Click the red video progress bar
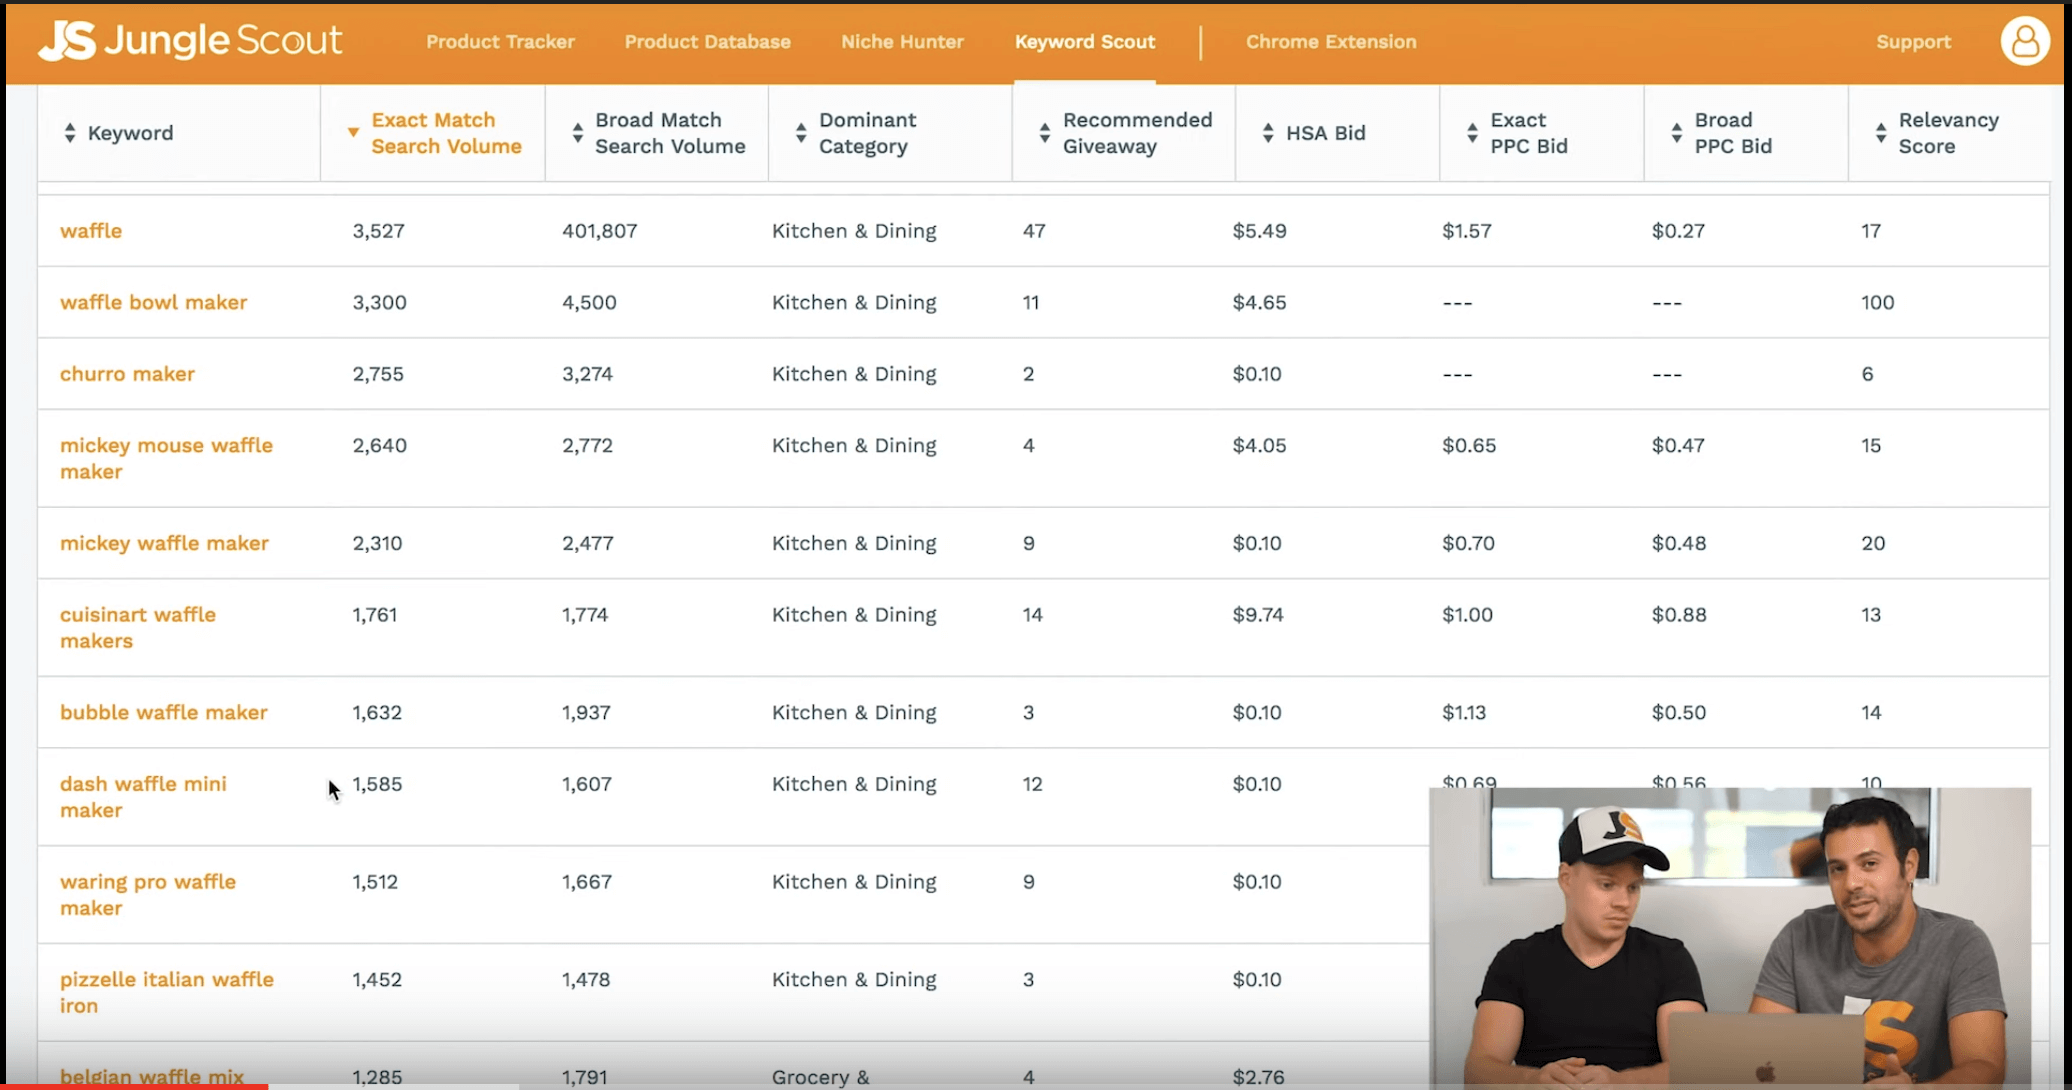 point(134,1086)
